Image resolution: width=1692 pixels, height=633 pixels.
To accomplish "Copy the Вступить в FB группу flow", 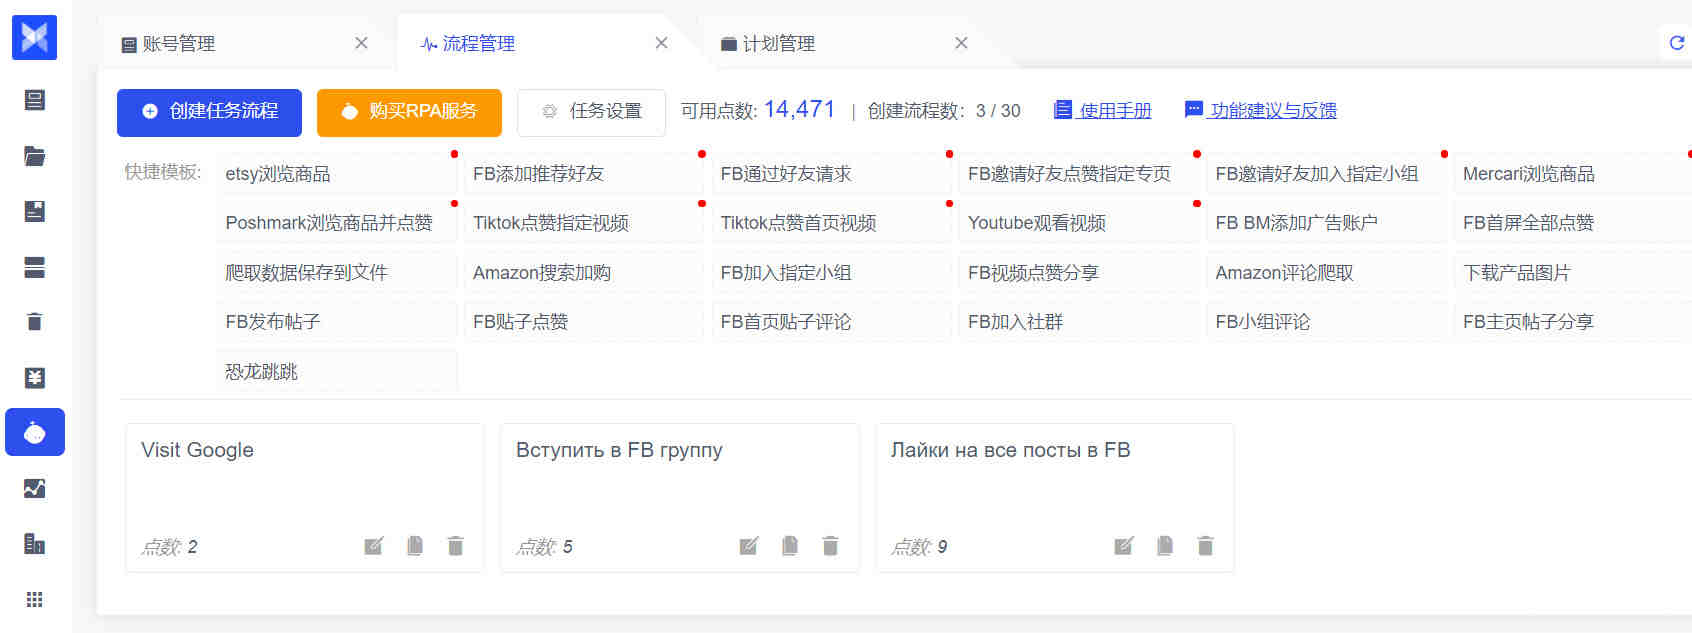I will [790, 545].
